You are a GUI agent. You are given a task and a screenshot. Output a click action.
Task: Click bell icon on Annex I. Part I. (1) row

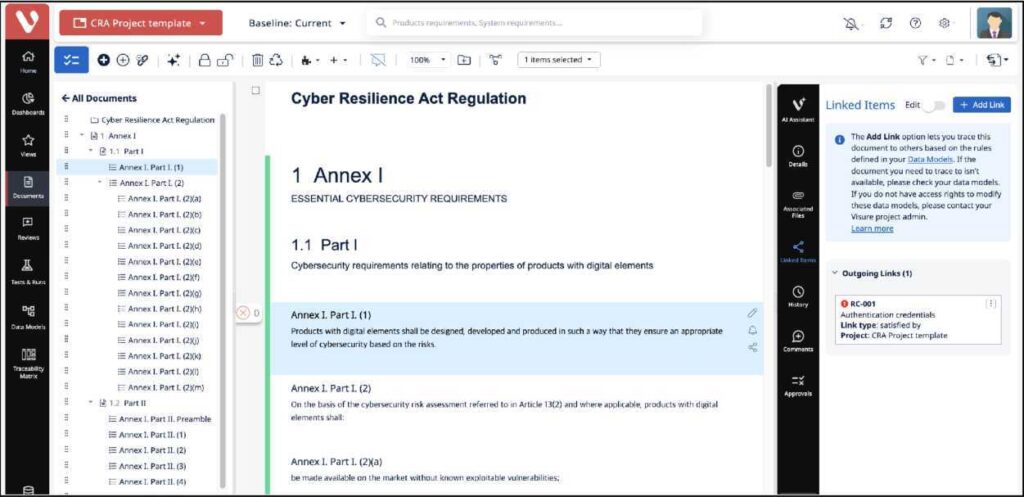(x=752, y=330)
